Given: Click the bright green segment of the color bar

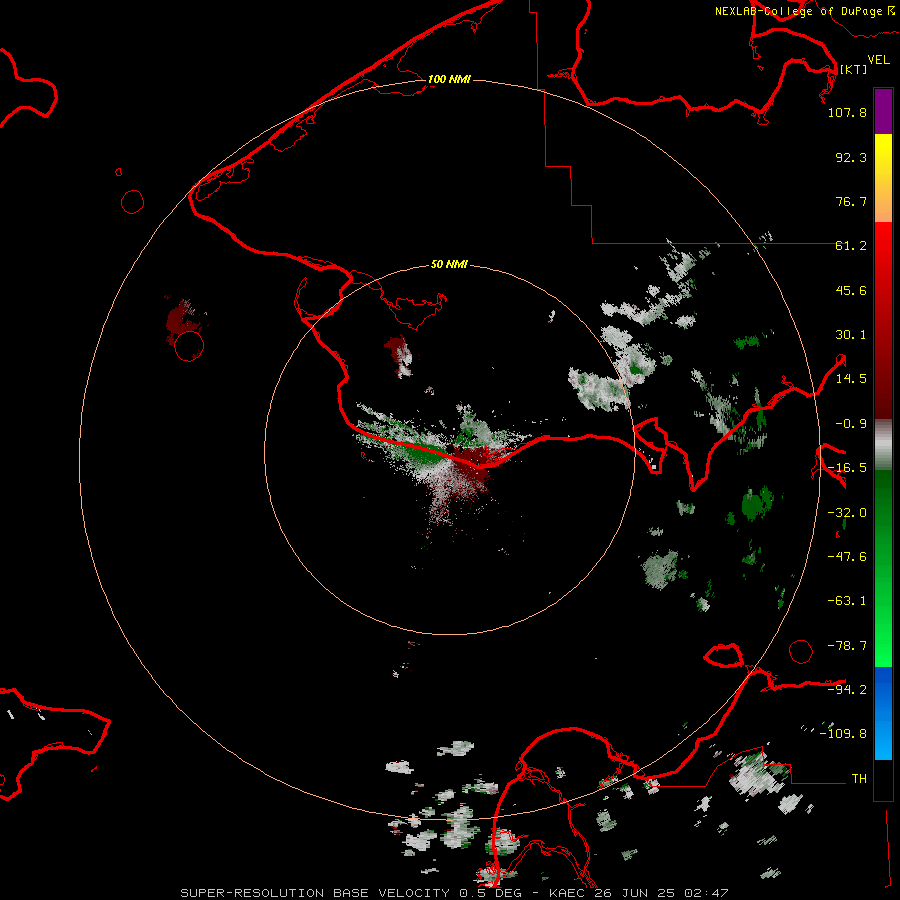Looking at the screenshot, I should point(883,568).
